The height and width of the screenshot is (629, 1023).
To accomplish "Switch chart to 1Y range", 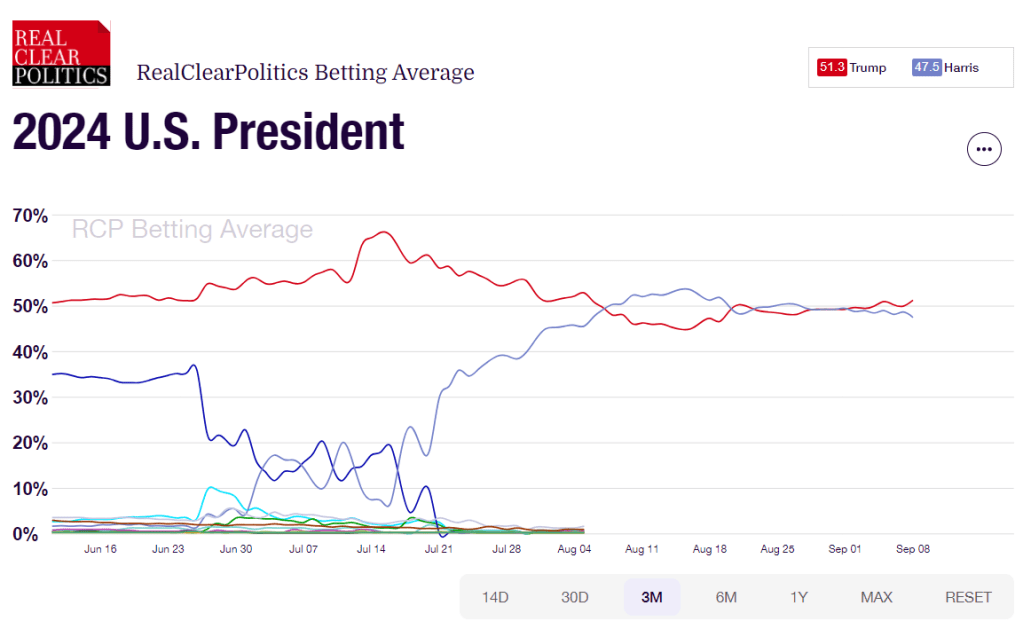I will [799, 597].
